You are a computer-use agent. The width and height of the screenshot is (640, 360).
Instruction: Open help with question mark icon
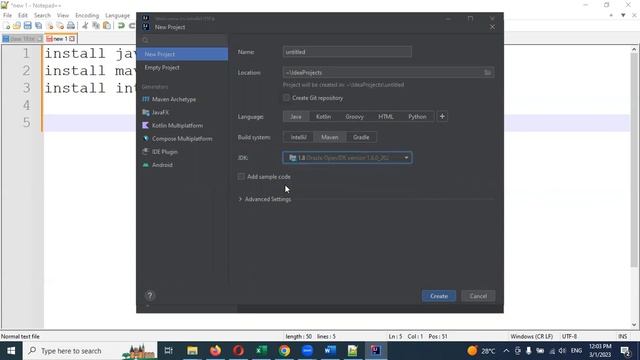click(x=150, y=296)
